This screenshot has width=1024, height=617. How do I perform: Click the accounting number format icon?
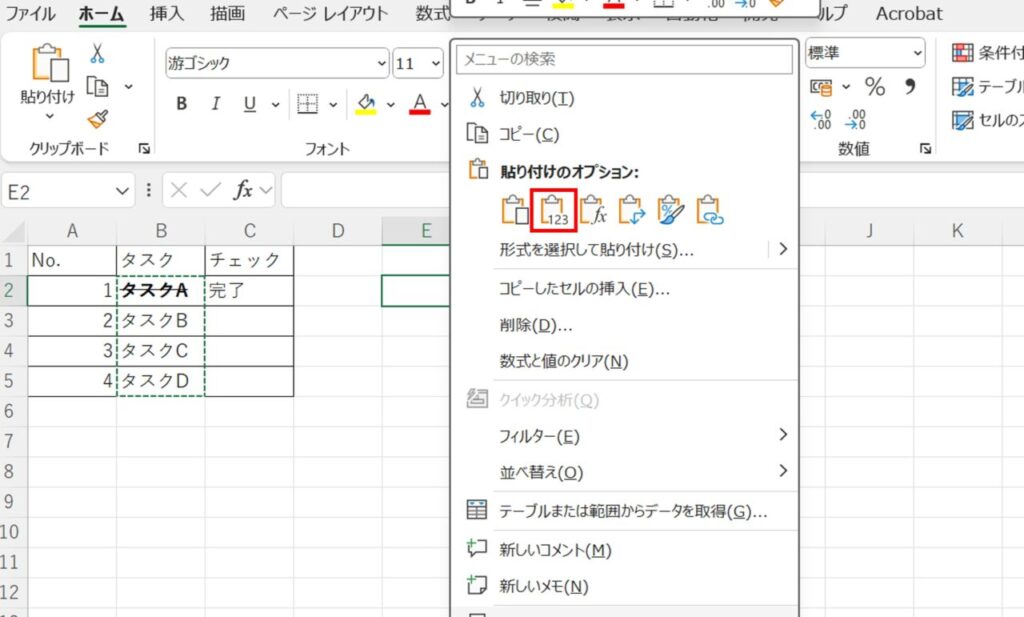pyautogui.click(x=821, y=86)
